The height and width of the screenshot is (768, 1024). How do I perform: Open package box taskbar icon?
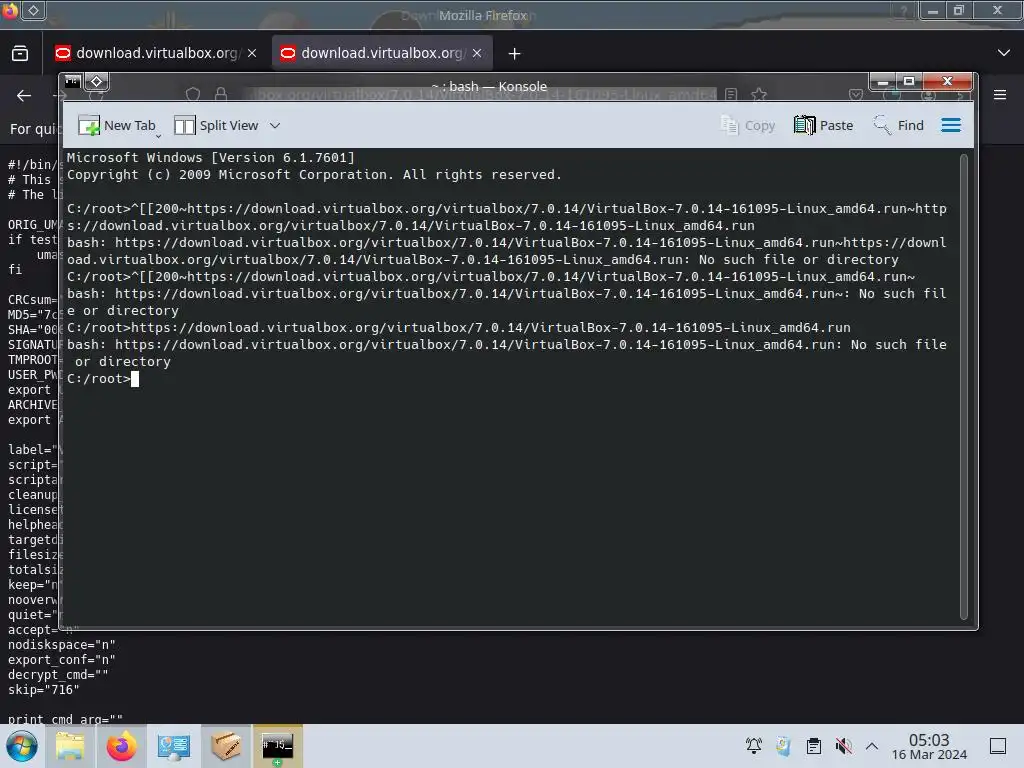coord(225,746)
